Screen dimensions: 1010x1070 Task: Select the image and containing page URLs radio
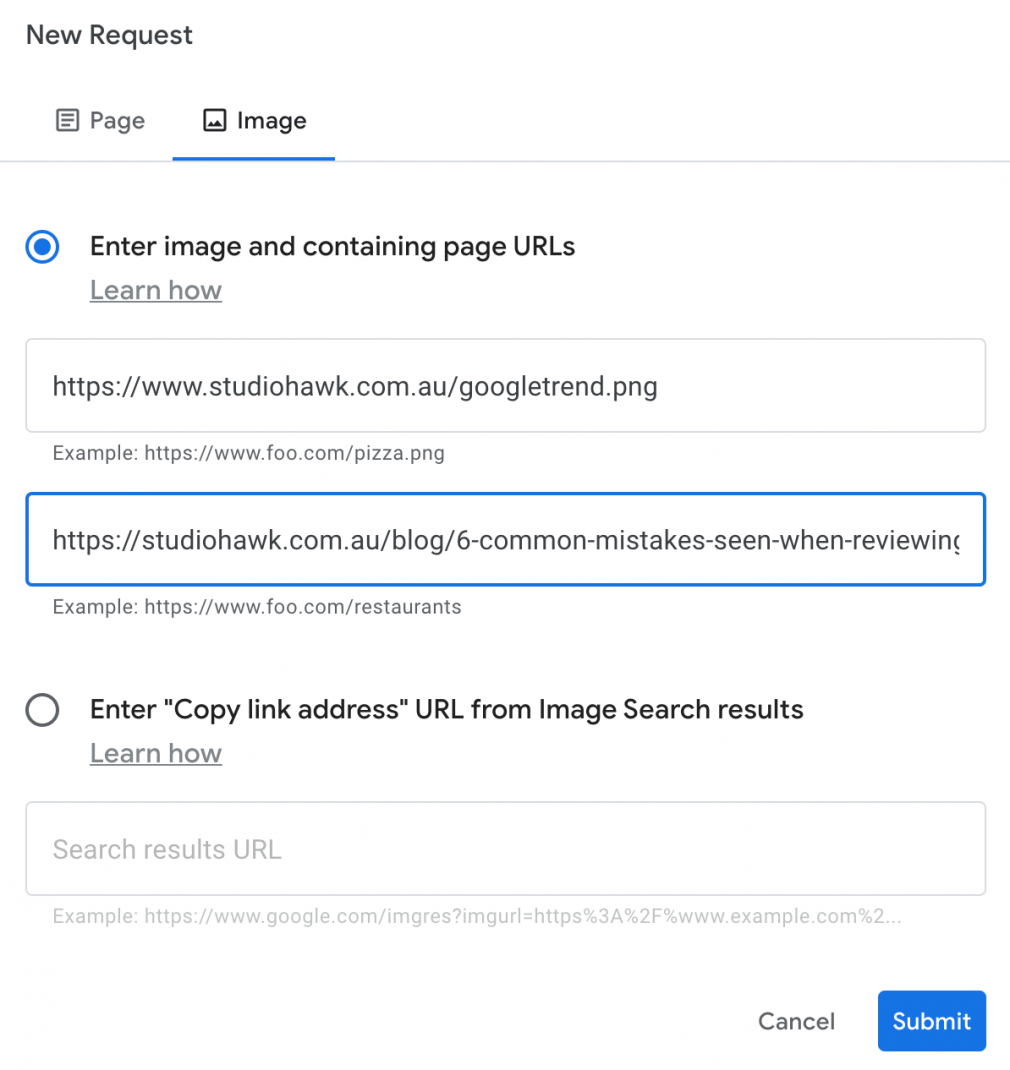[x=42, y=246]
